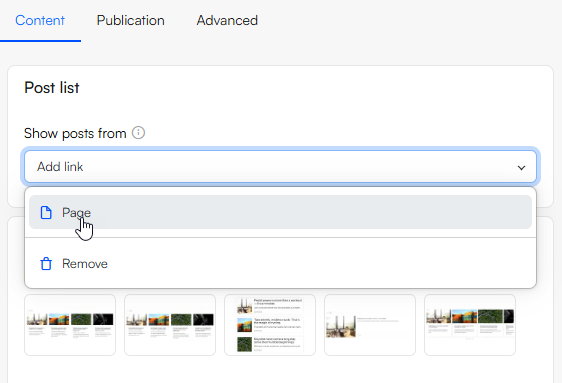
Task: Select the last carousel-style layout thumbnail
Action: click(x=470, y=325)
